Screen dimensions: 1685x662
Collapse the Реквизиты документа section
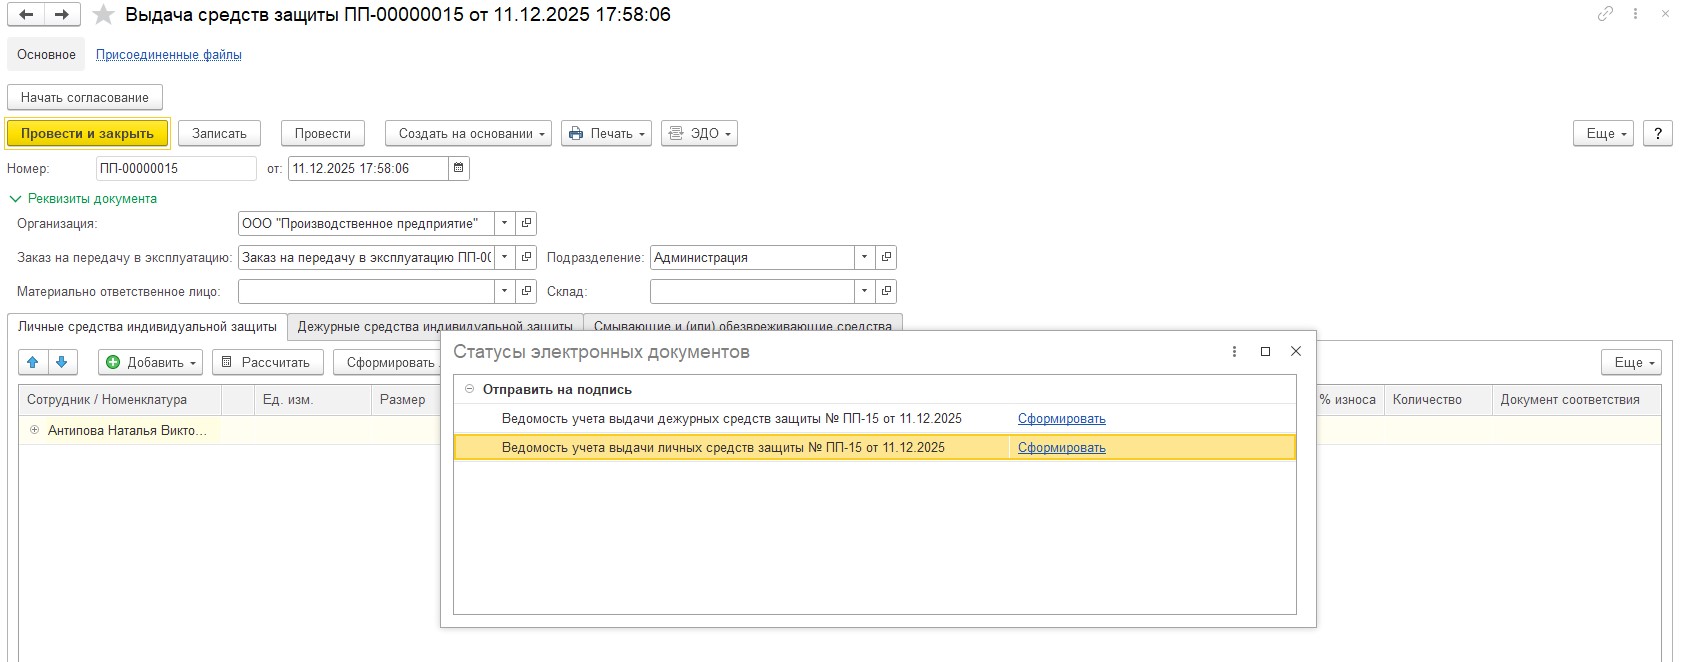(15, 199)
